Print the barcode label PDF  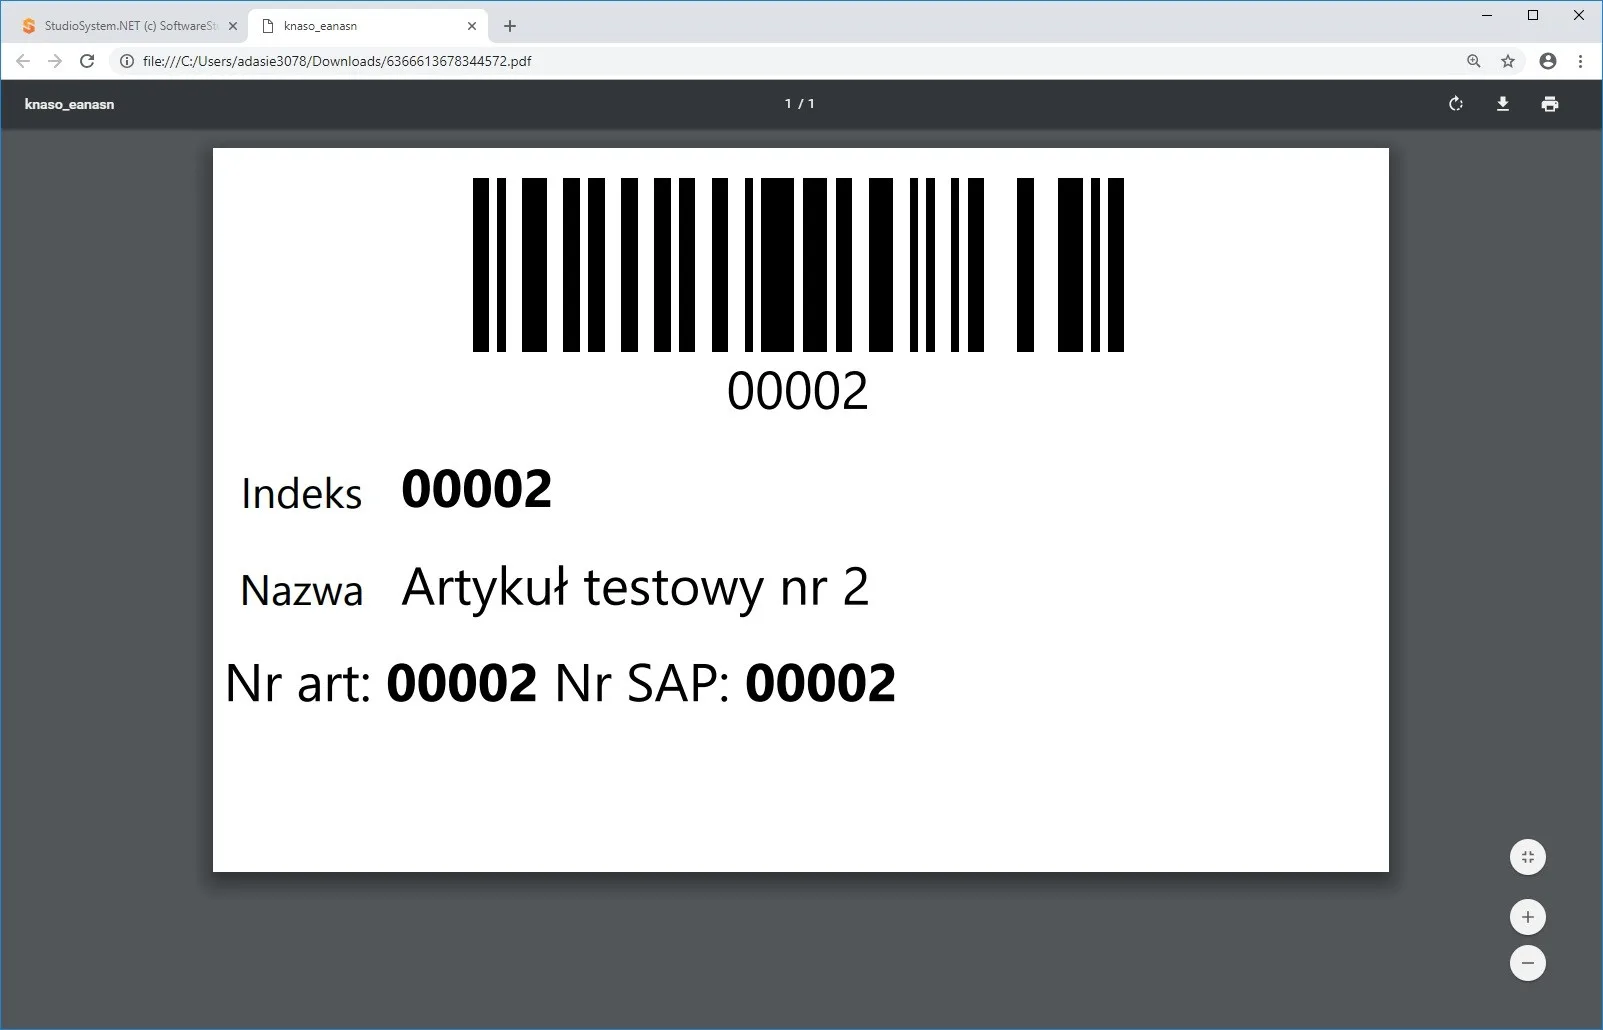pos(1550,104)
